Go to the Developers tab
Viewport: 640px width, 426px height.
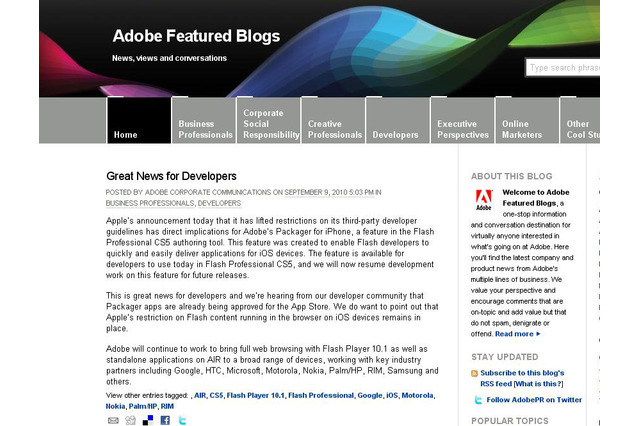click(398, 120)
